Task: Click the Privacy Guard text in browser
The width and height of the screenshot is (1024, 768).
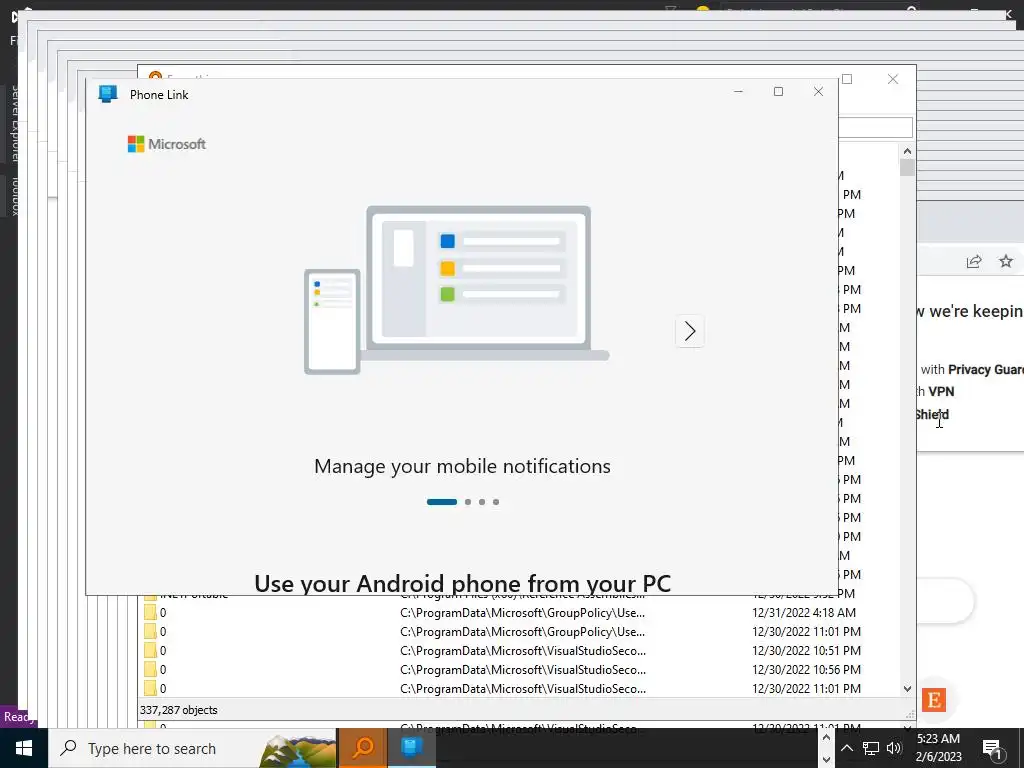Action: [985, 370]
